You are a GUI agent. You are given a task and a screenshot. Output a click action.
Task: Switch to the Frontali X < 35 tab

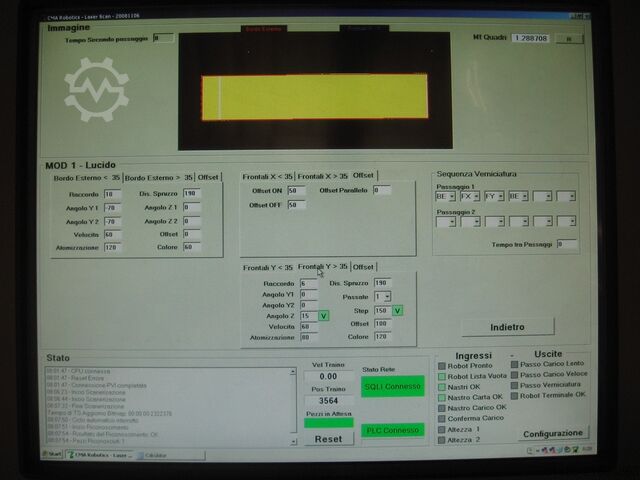[x=268, y=176]
